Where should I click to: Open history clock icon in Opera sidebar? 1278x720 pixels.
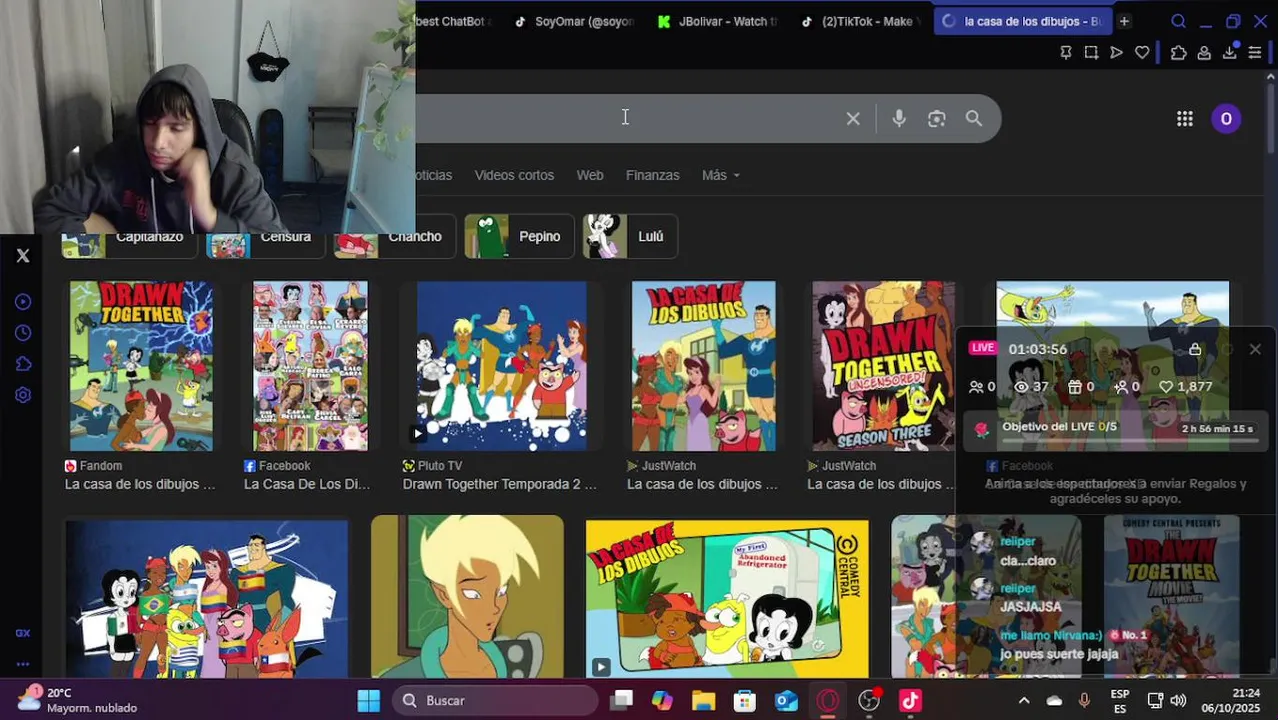coord(23,333)
